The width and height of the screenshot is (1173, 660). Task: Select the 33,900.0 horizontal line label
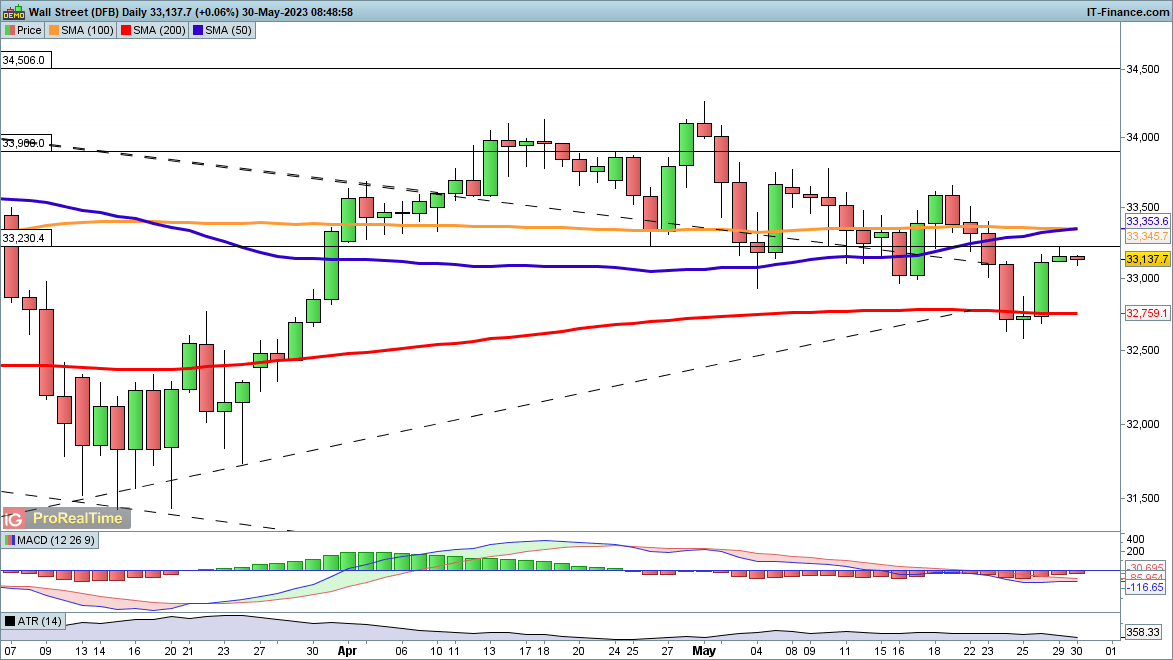click(26, 143)
